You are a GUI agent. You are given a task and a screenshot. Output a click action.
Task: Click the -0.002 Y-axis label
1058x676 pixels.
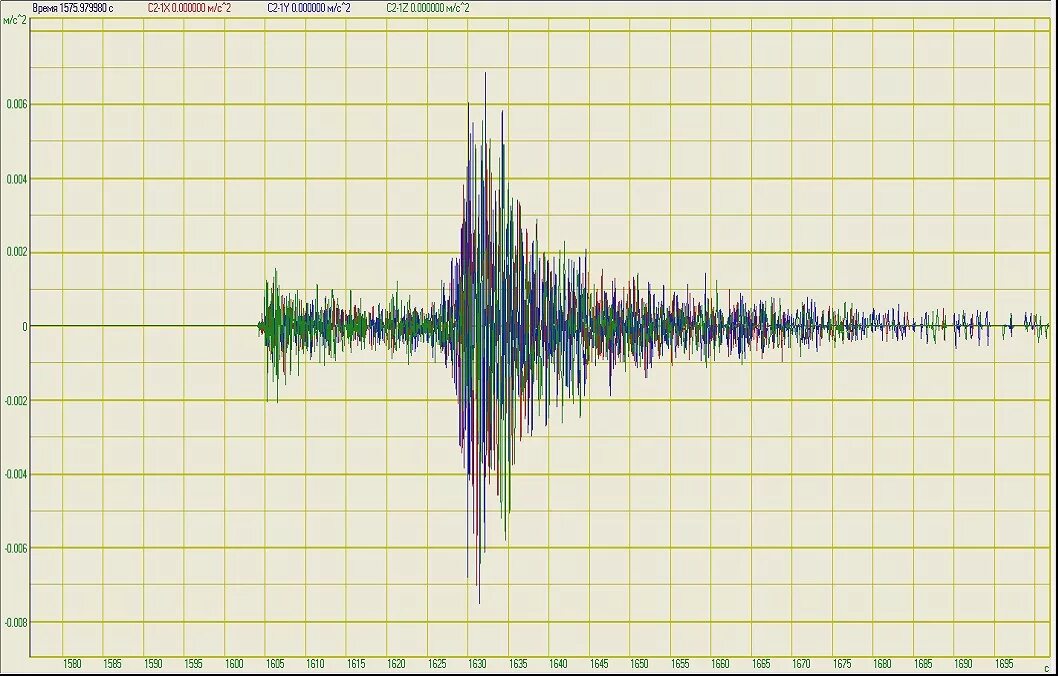pos(16,401)
